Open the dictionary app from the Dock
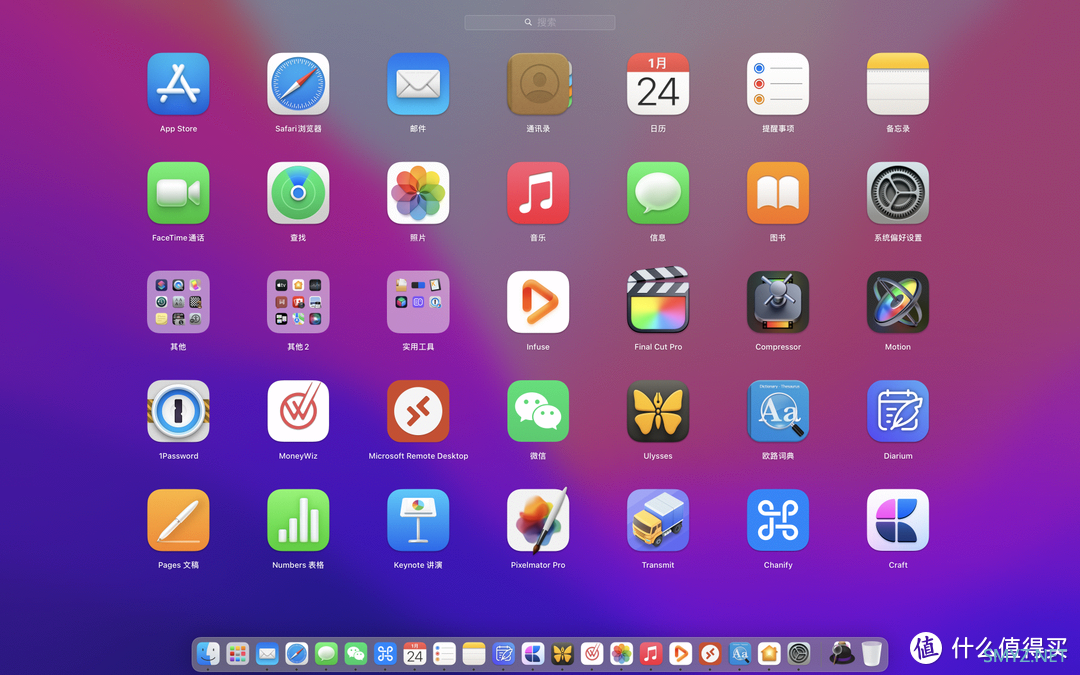Viewport: 1080px width, 675px height. (x=740, y=653)
